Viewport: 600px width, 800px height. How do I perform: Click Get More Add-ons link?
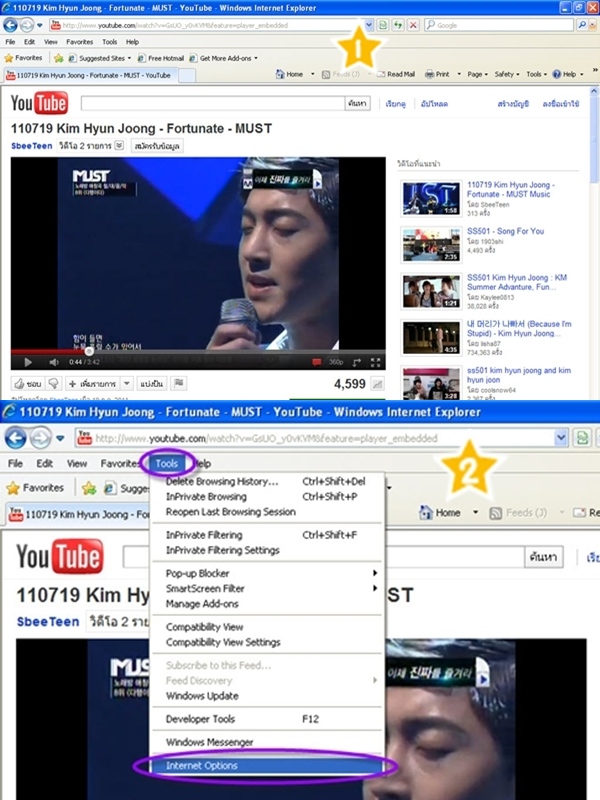pyautogui.click(x=223, y=58)
